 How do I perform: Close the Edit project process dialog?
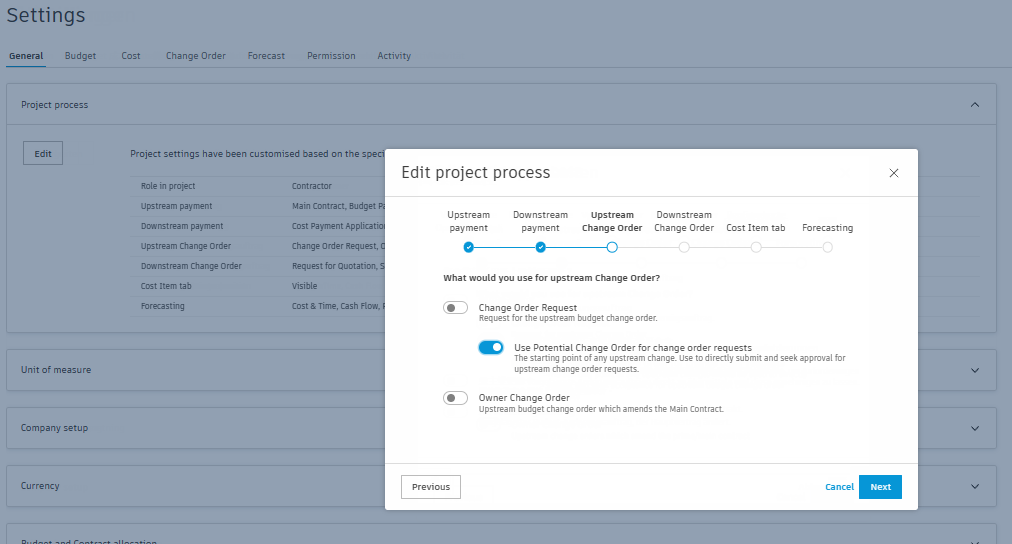click(894, 173)
